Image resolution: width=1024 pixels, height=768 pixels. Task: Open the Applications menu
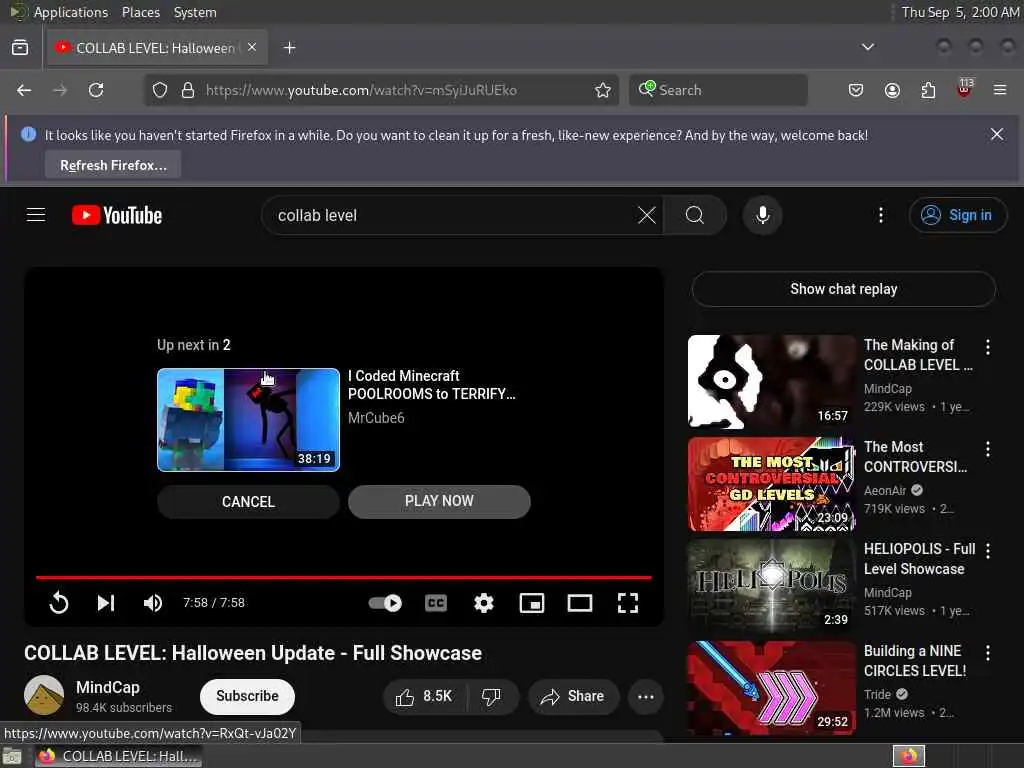click(x=71, y=12)
